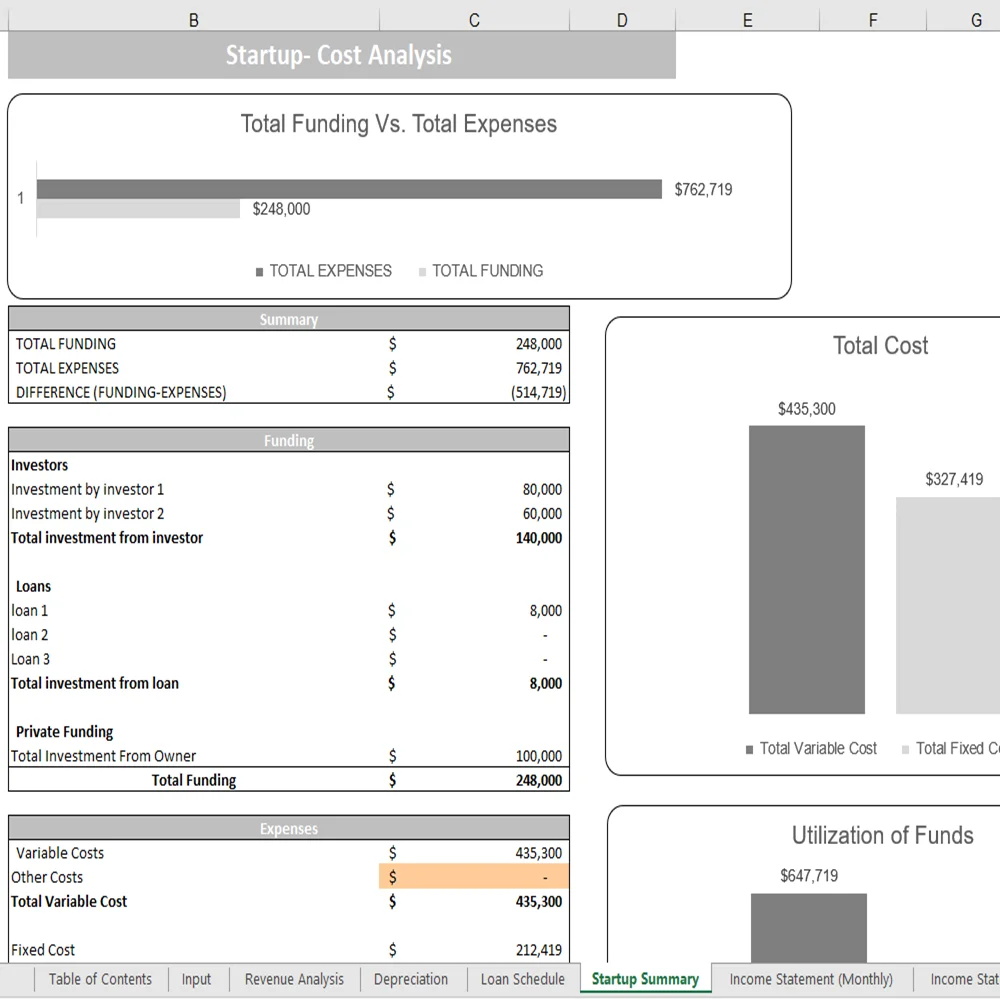Viewport: 1000px width, 1000px height.
Task: Click column C header to select it
Action: click(473, 19)
